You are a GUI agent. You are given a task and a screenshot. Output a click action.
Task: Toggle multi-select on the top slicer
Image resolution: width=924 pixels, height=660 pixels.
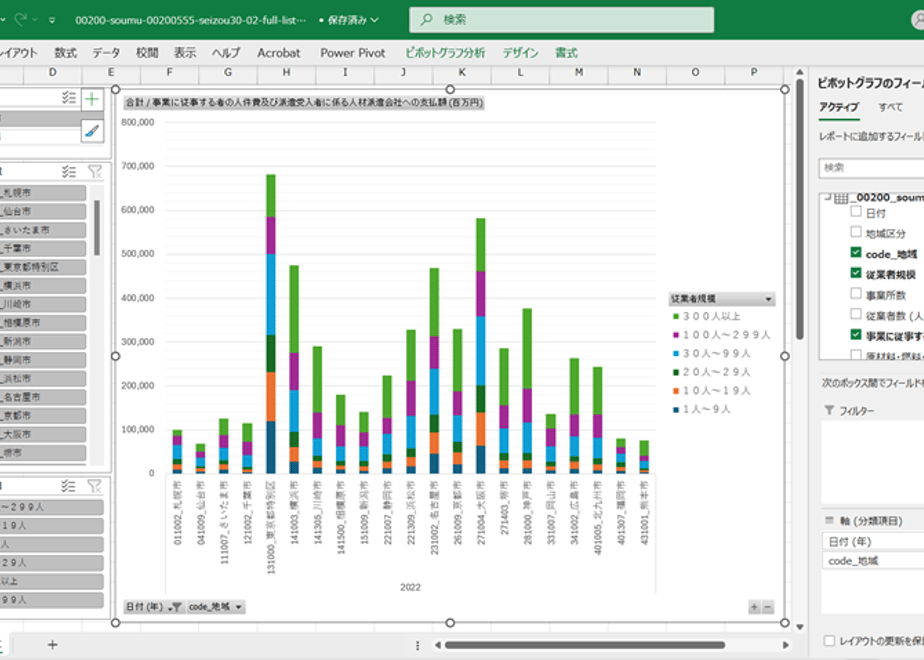[69, 98]
